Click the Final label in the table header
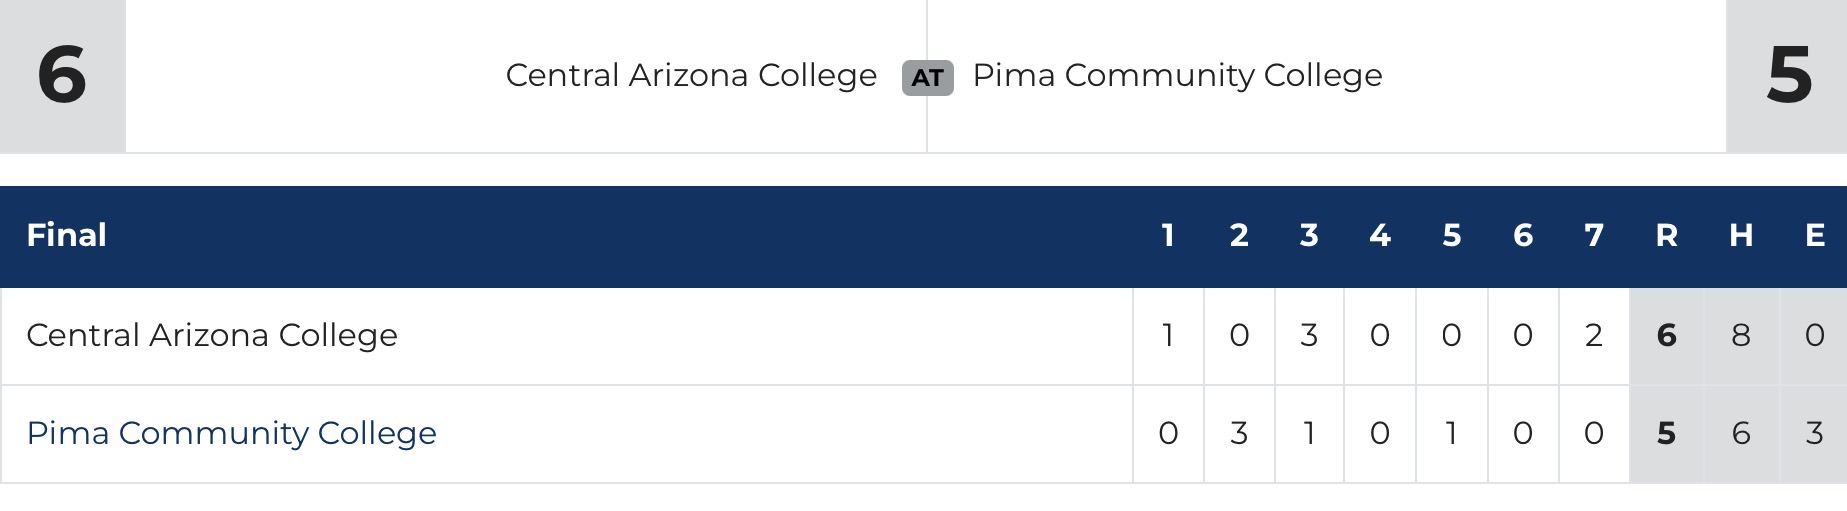The image size is (1847, 511). (x=66, y=235)
